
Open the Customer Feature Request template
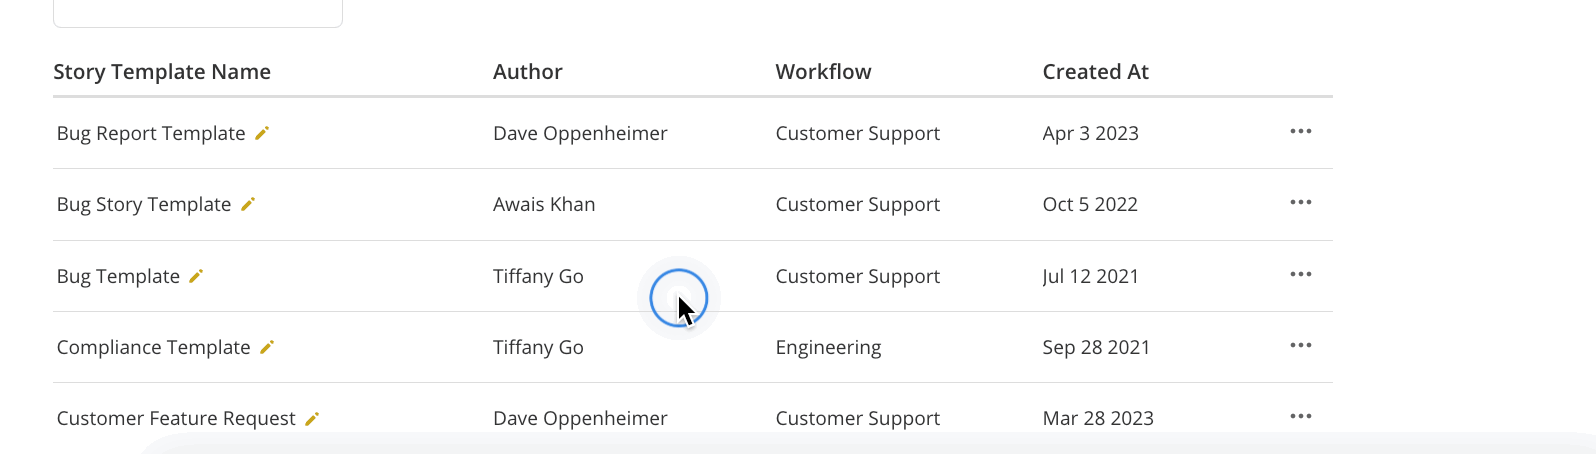pos(176,418)
